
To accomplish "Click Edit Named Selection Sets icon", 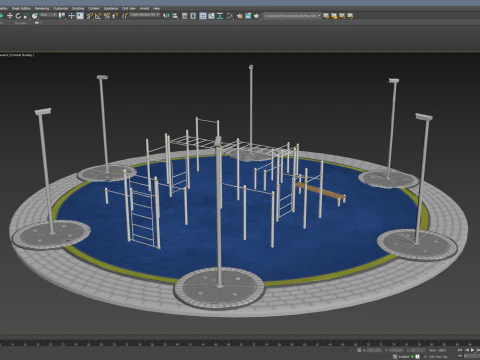I will [x=125, y=16].
